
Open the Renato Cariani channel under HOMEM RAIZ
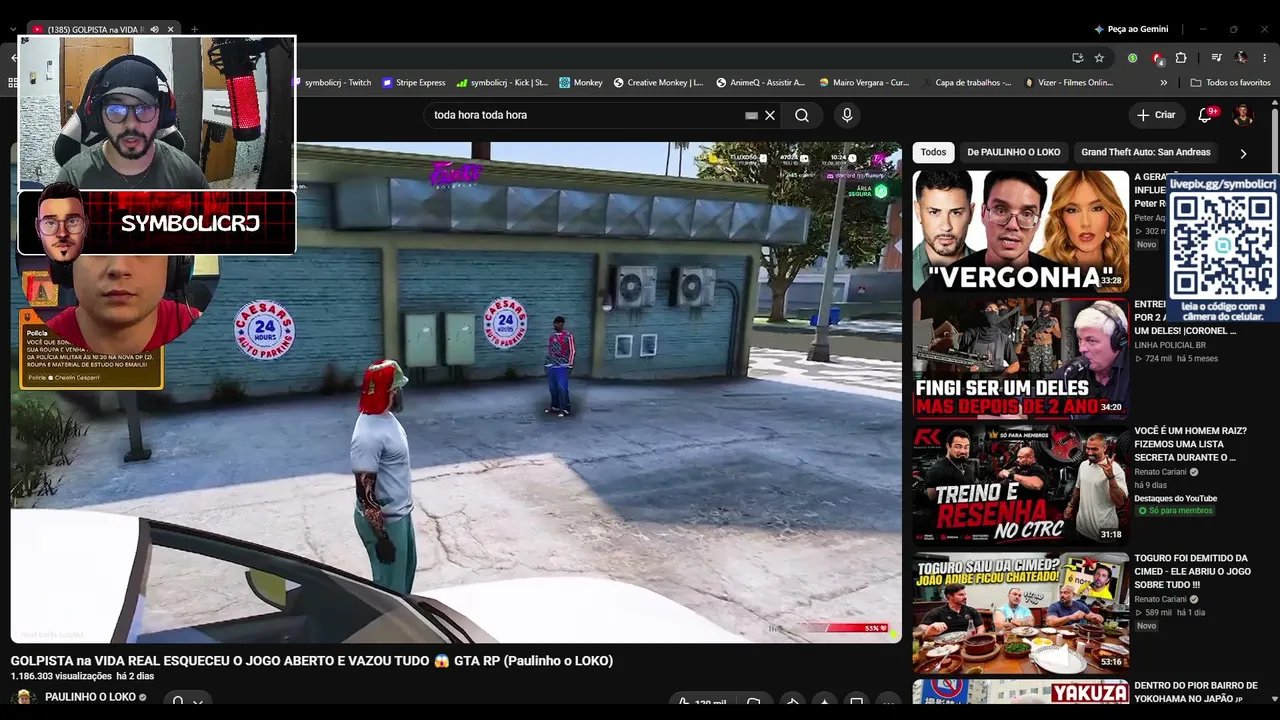(1160, 472)
